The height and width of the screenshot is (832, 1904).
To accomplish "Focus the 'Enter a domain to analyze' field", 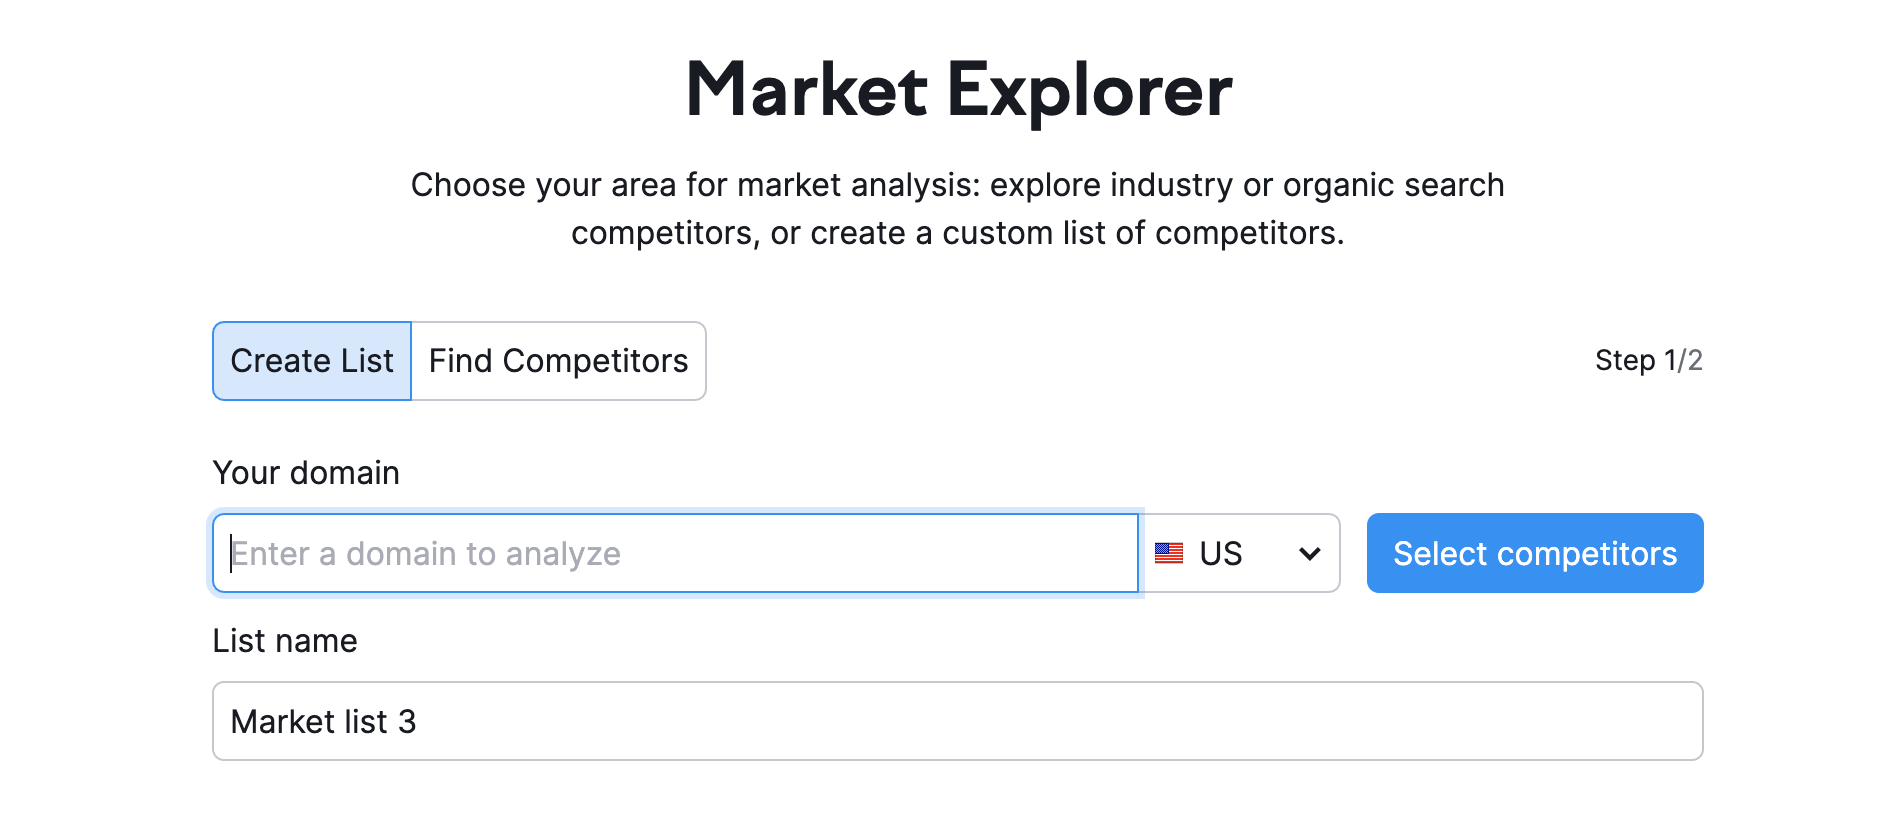I will pos(676,553).
